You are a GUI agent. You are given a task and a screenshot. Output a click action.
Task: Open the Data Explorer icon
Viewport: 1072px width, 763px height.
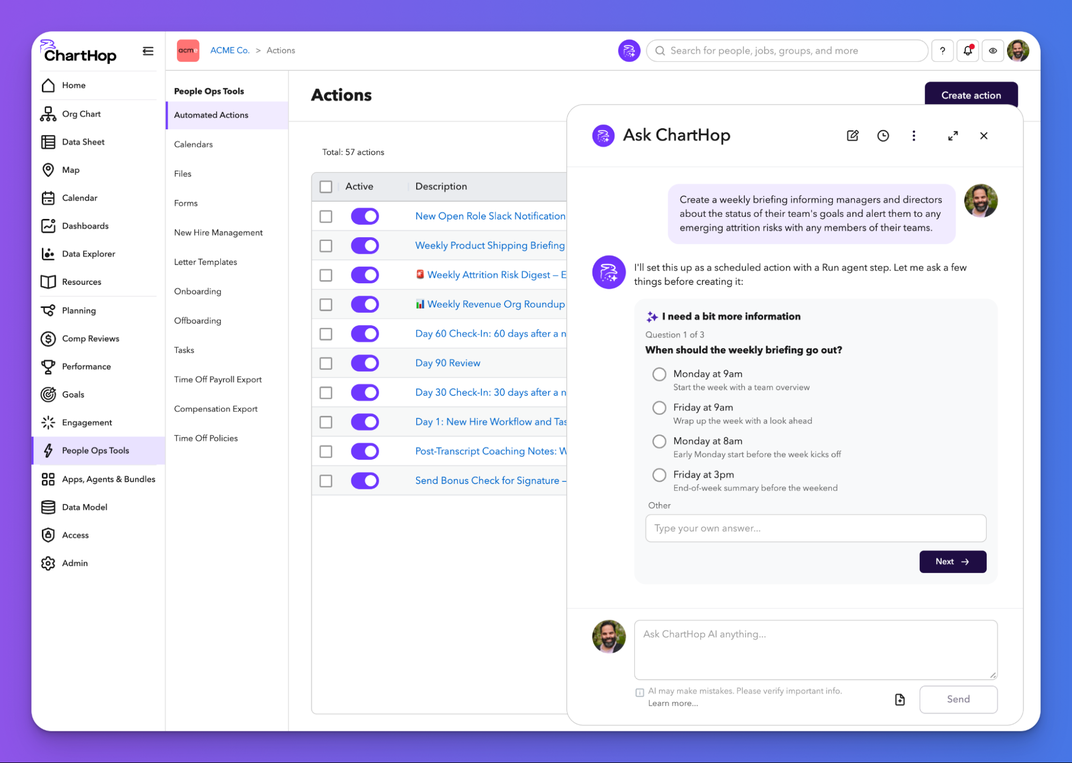[x=48, y=254]
